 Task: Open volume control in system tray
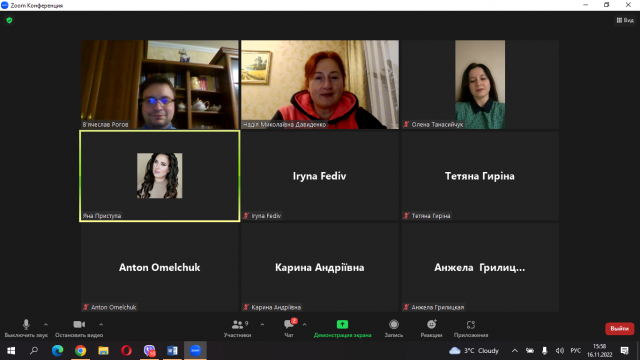560,351
